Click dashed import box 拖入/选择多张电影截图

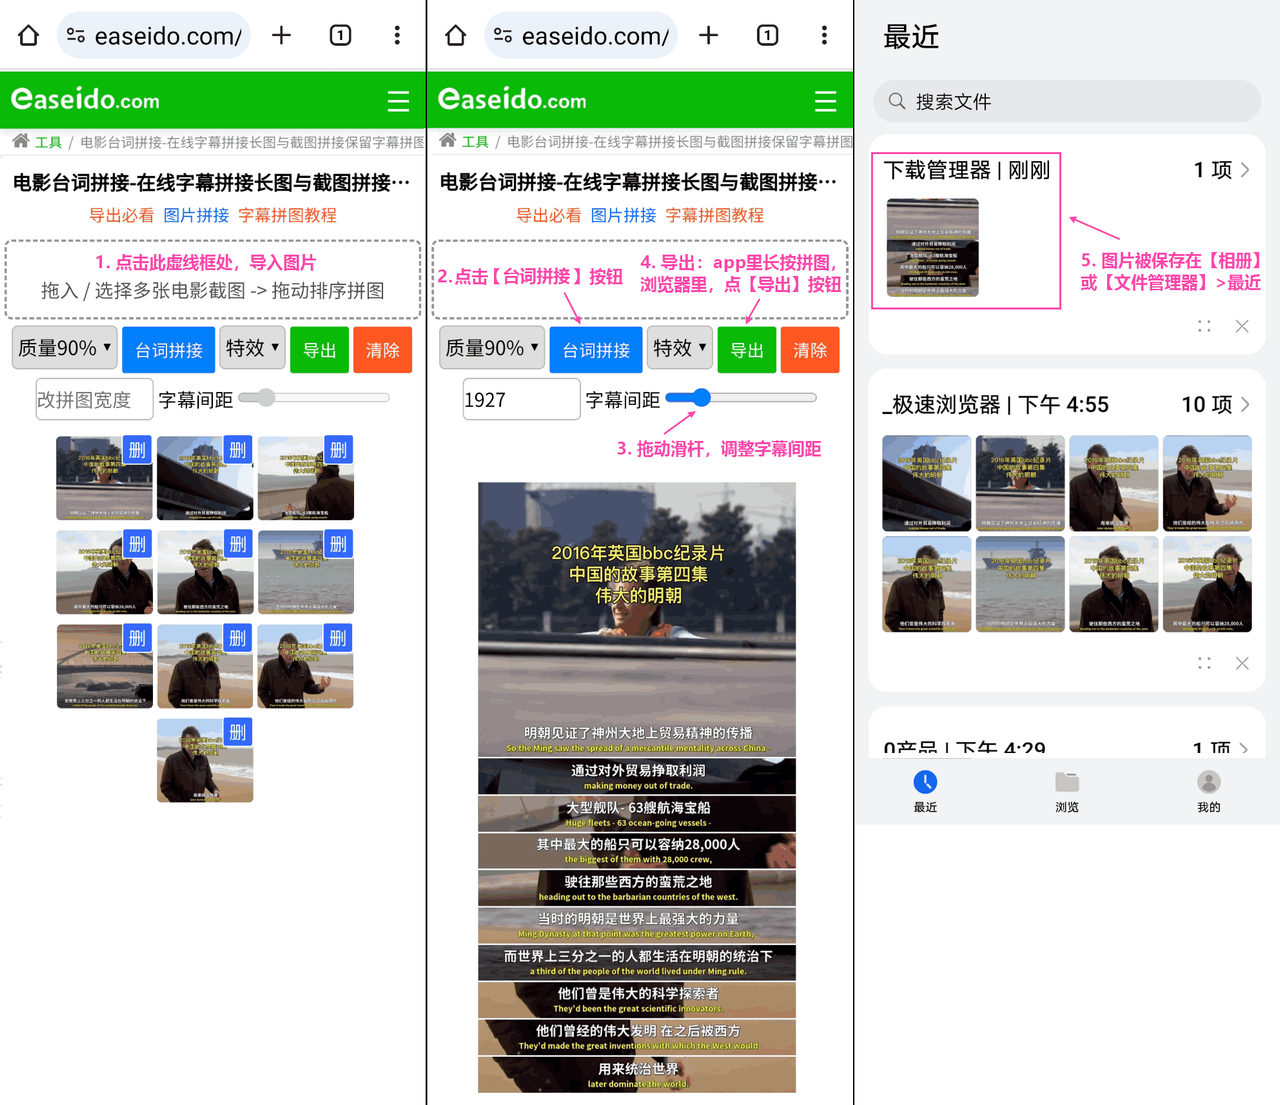pyautogui.click(x=213, y=278)
